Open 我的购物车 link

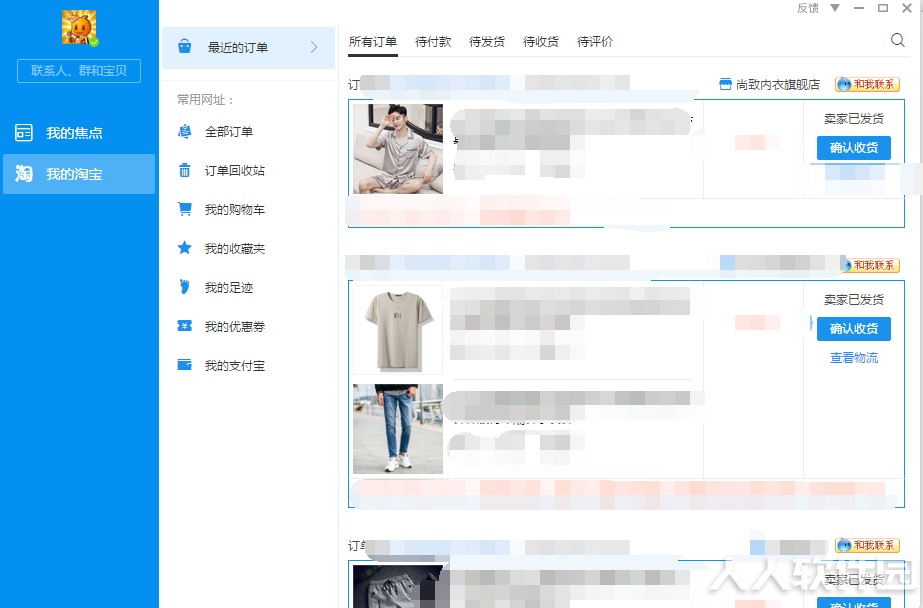tap(235, 210)
